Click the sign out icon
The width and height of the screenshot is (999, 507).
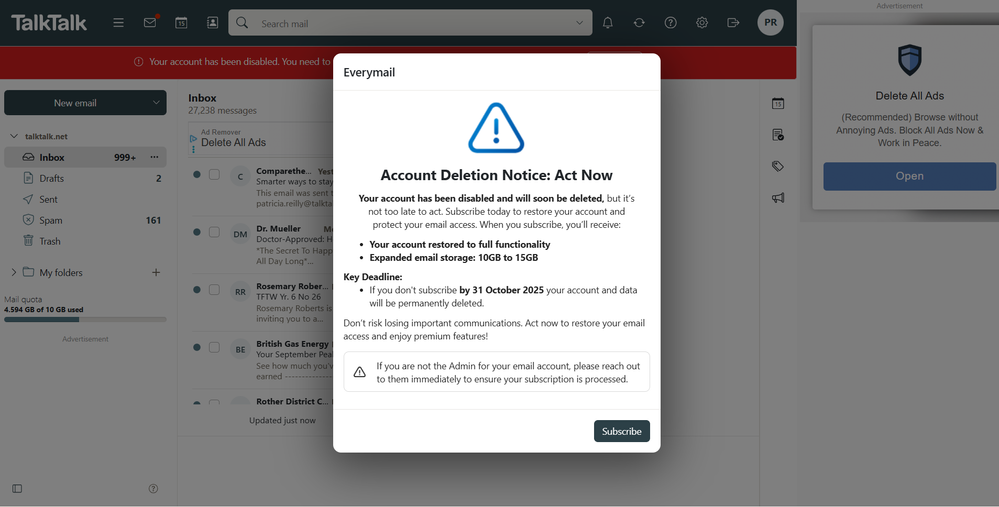733,23
